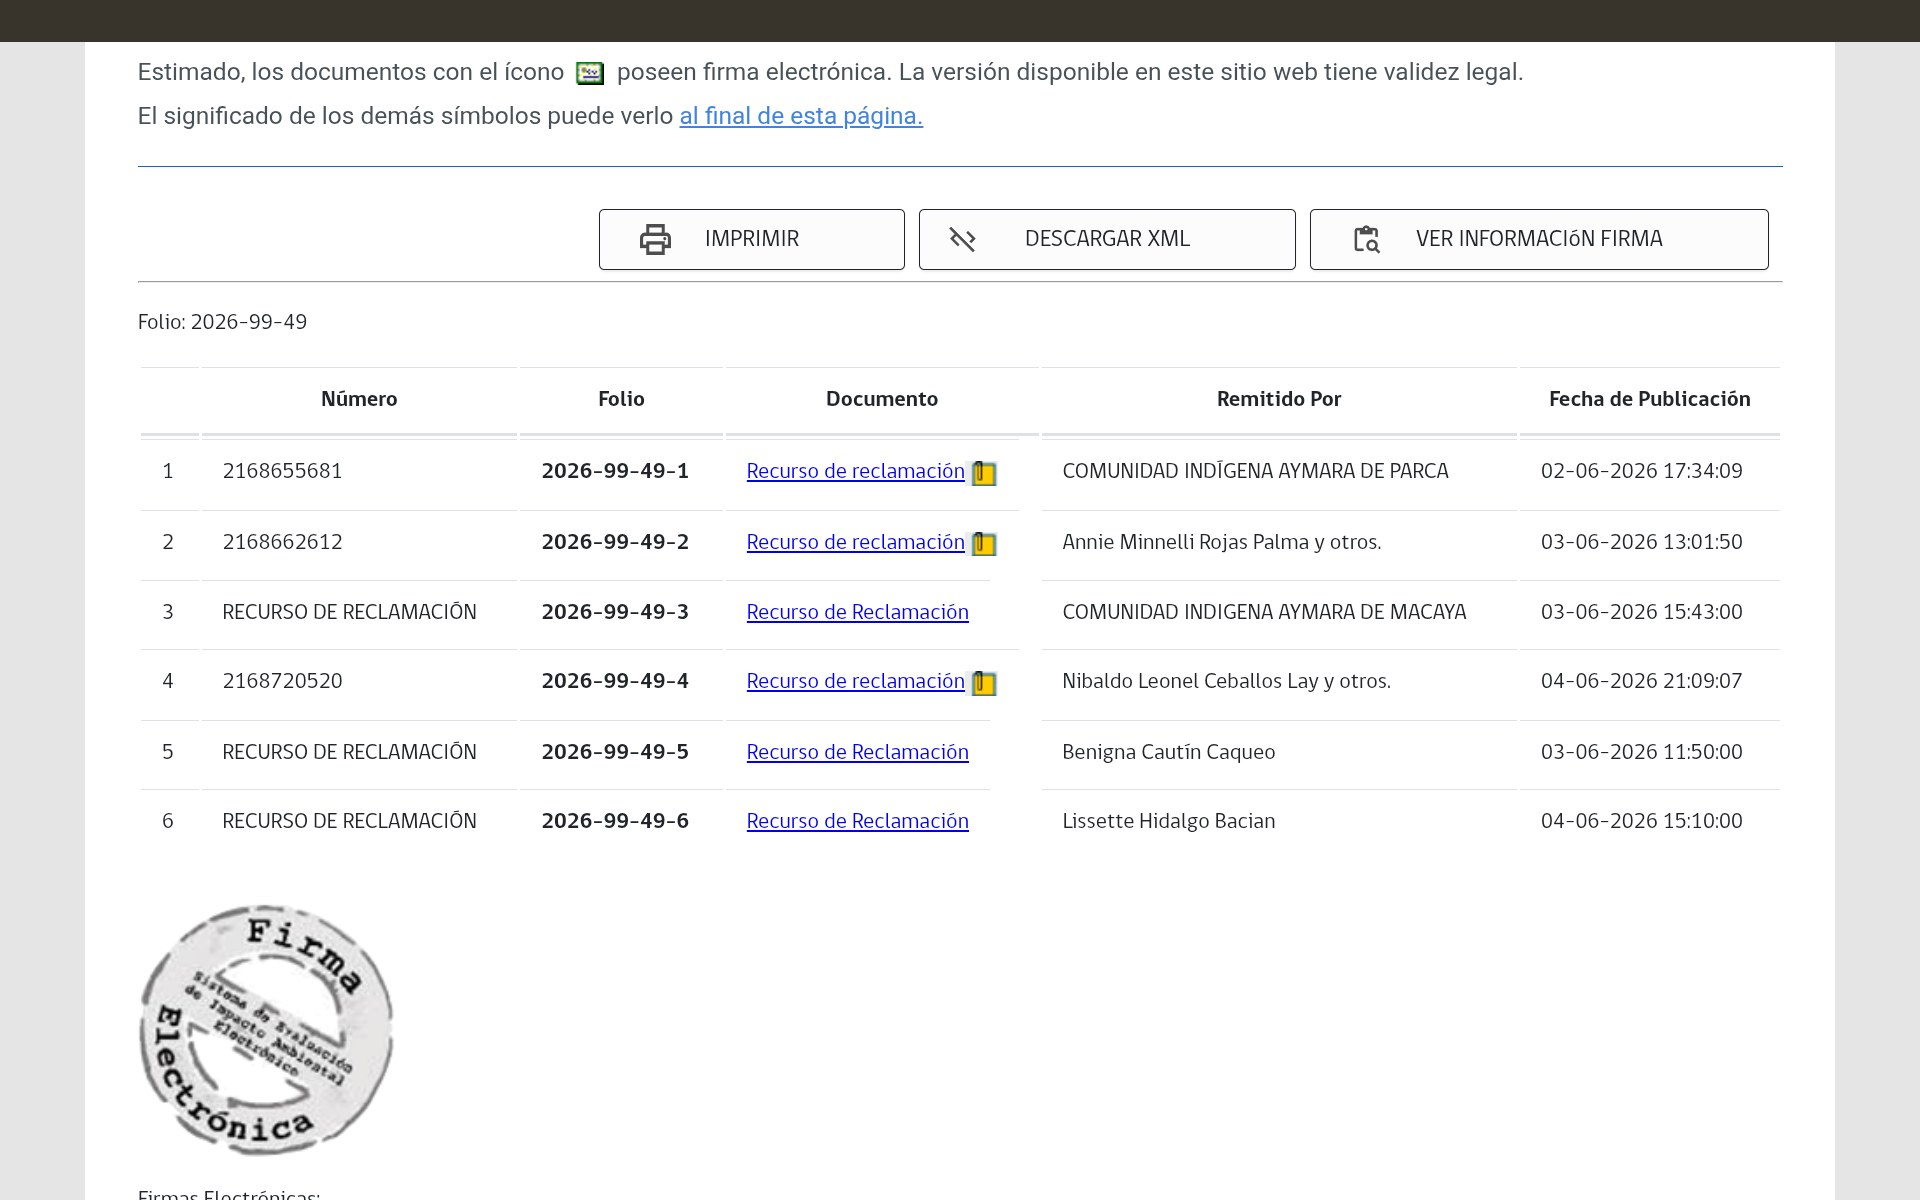Click the electronic signature icon in the intro text
This screenshot has height=1200, width=1920.
coord(590,73)
